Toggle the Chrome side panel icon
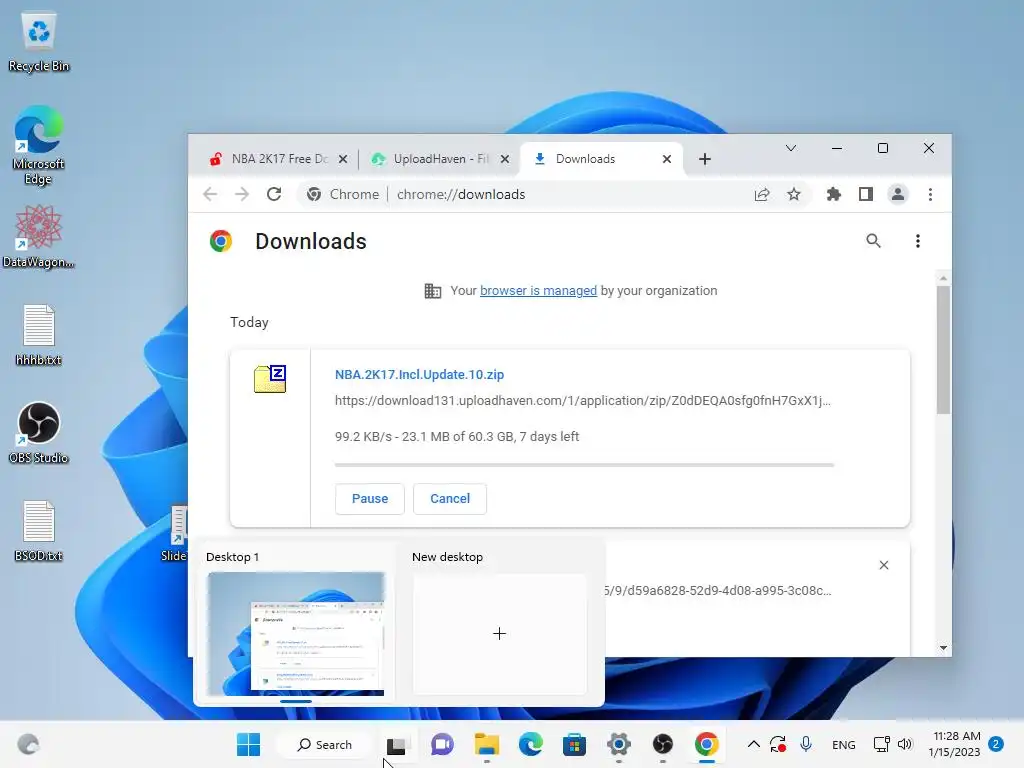This screenshot has height=768, width=1024. pyautogui.click(x=866, y=194)
